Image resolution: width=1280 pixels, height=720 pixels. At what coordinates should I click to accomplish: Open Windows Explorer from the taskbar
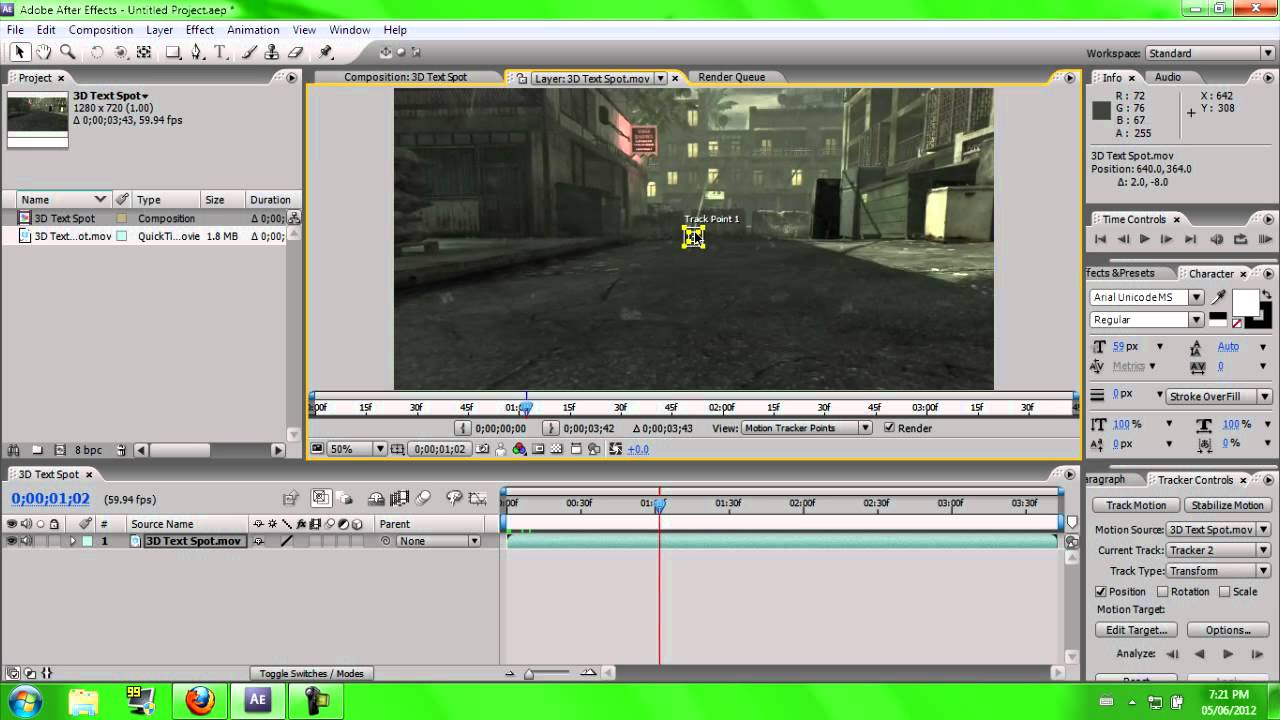click(84, 701)
